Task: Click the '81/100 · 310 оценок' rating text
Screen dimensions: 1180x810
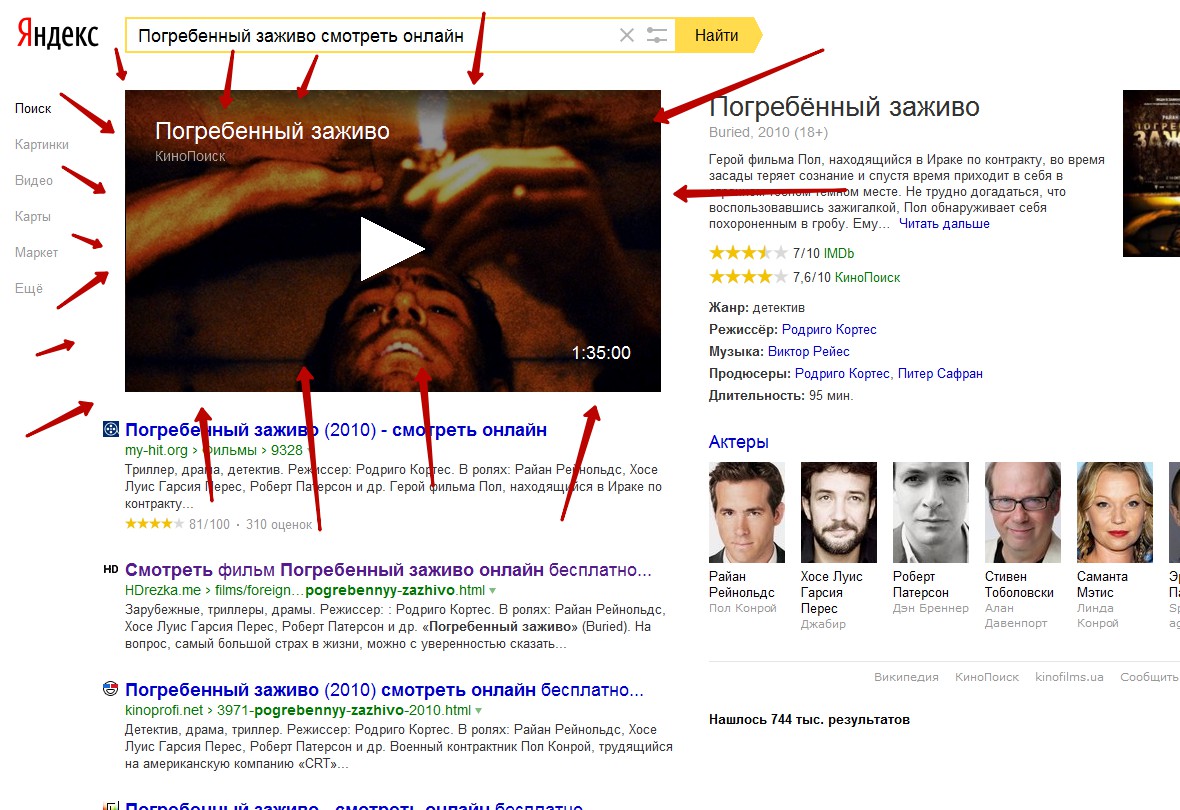Action: [x=250, y=525]
